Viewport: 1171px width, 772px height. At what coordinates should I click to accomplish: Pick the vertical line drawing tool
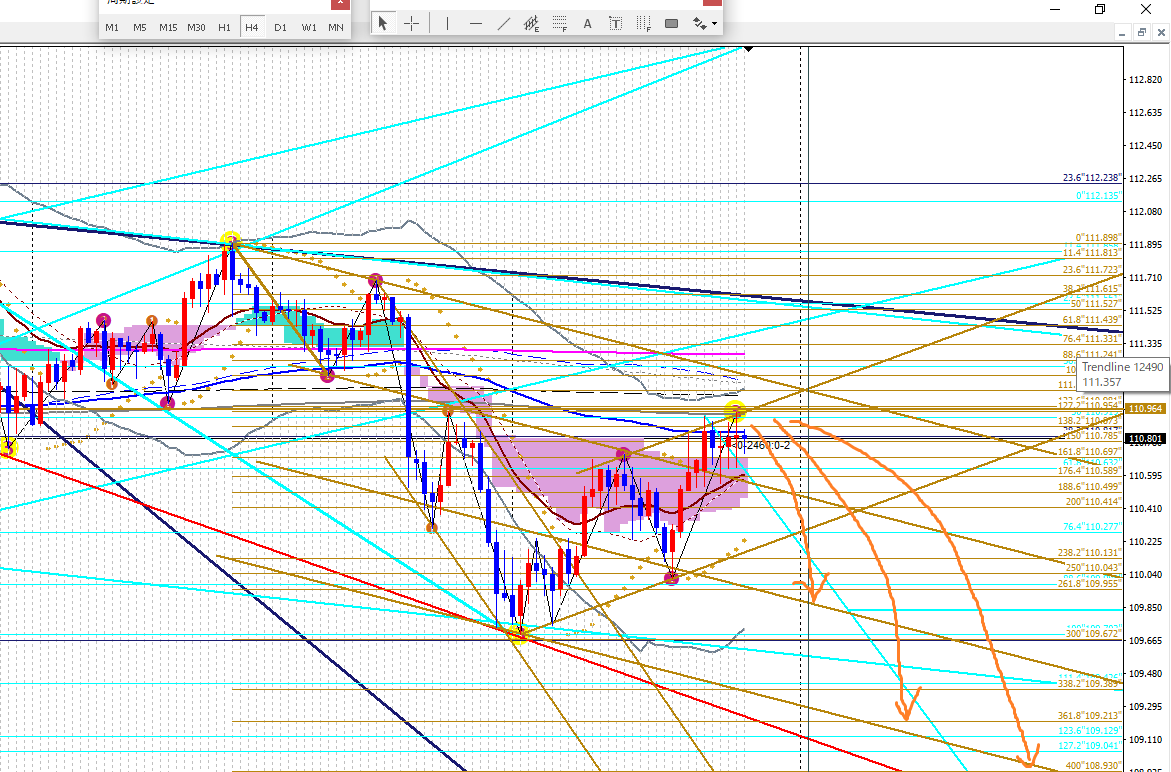click(446, 24)
